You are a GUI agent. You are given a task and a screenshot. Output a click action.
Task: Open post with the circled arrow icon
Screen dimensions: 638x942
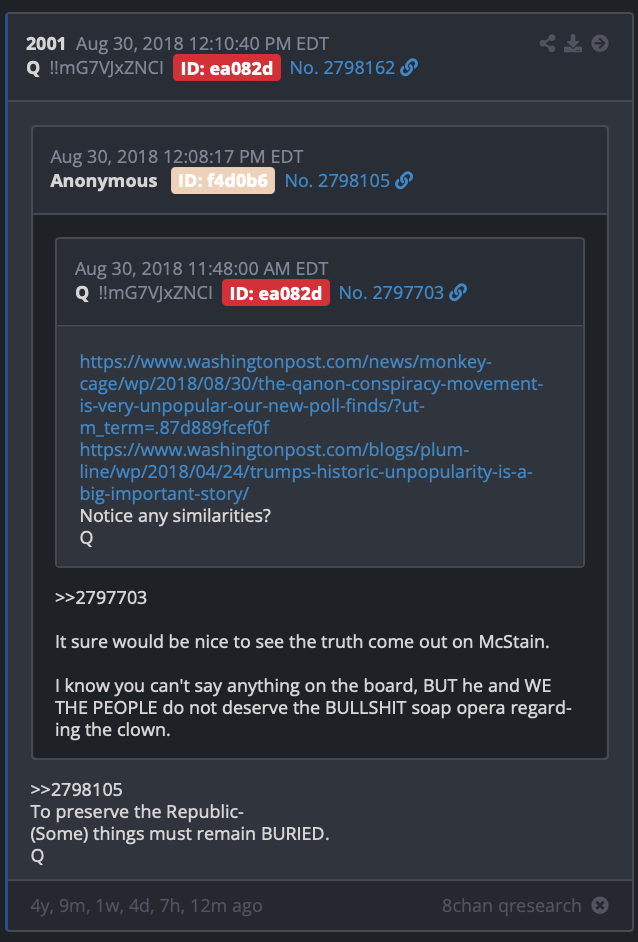coord(600,43)
